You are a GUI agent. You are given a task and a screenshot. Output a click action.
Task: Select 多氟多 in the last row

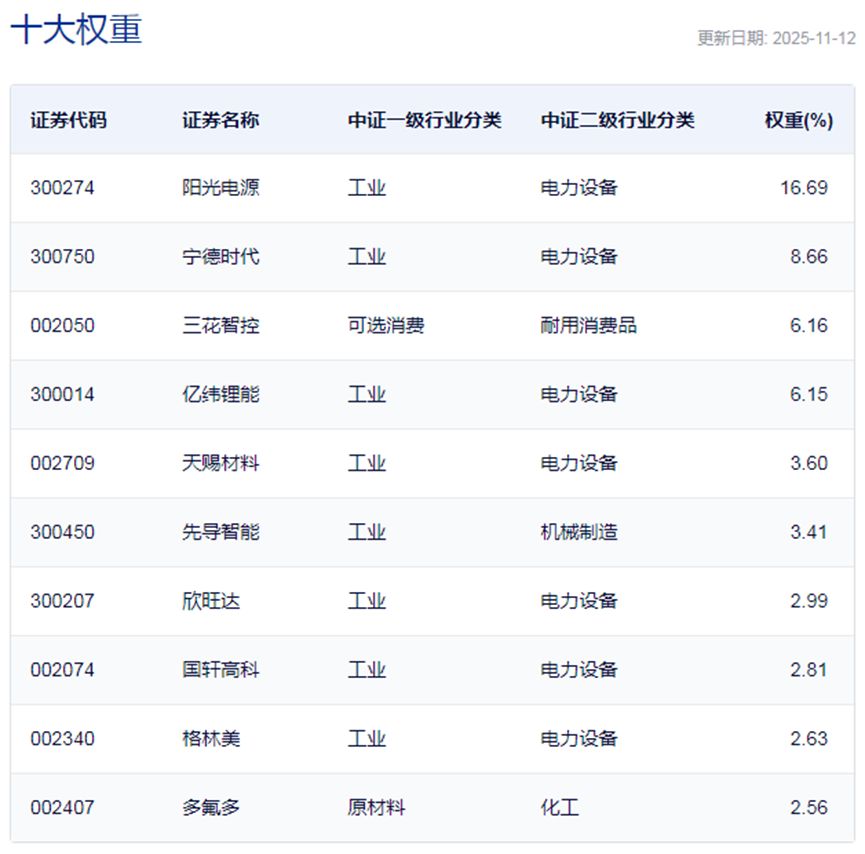pyautogui.click(x=207, y=807)
